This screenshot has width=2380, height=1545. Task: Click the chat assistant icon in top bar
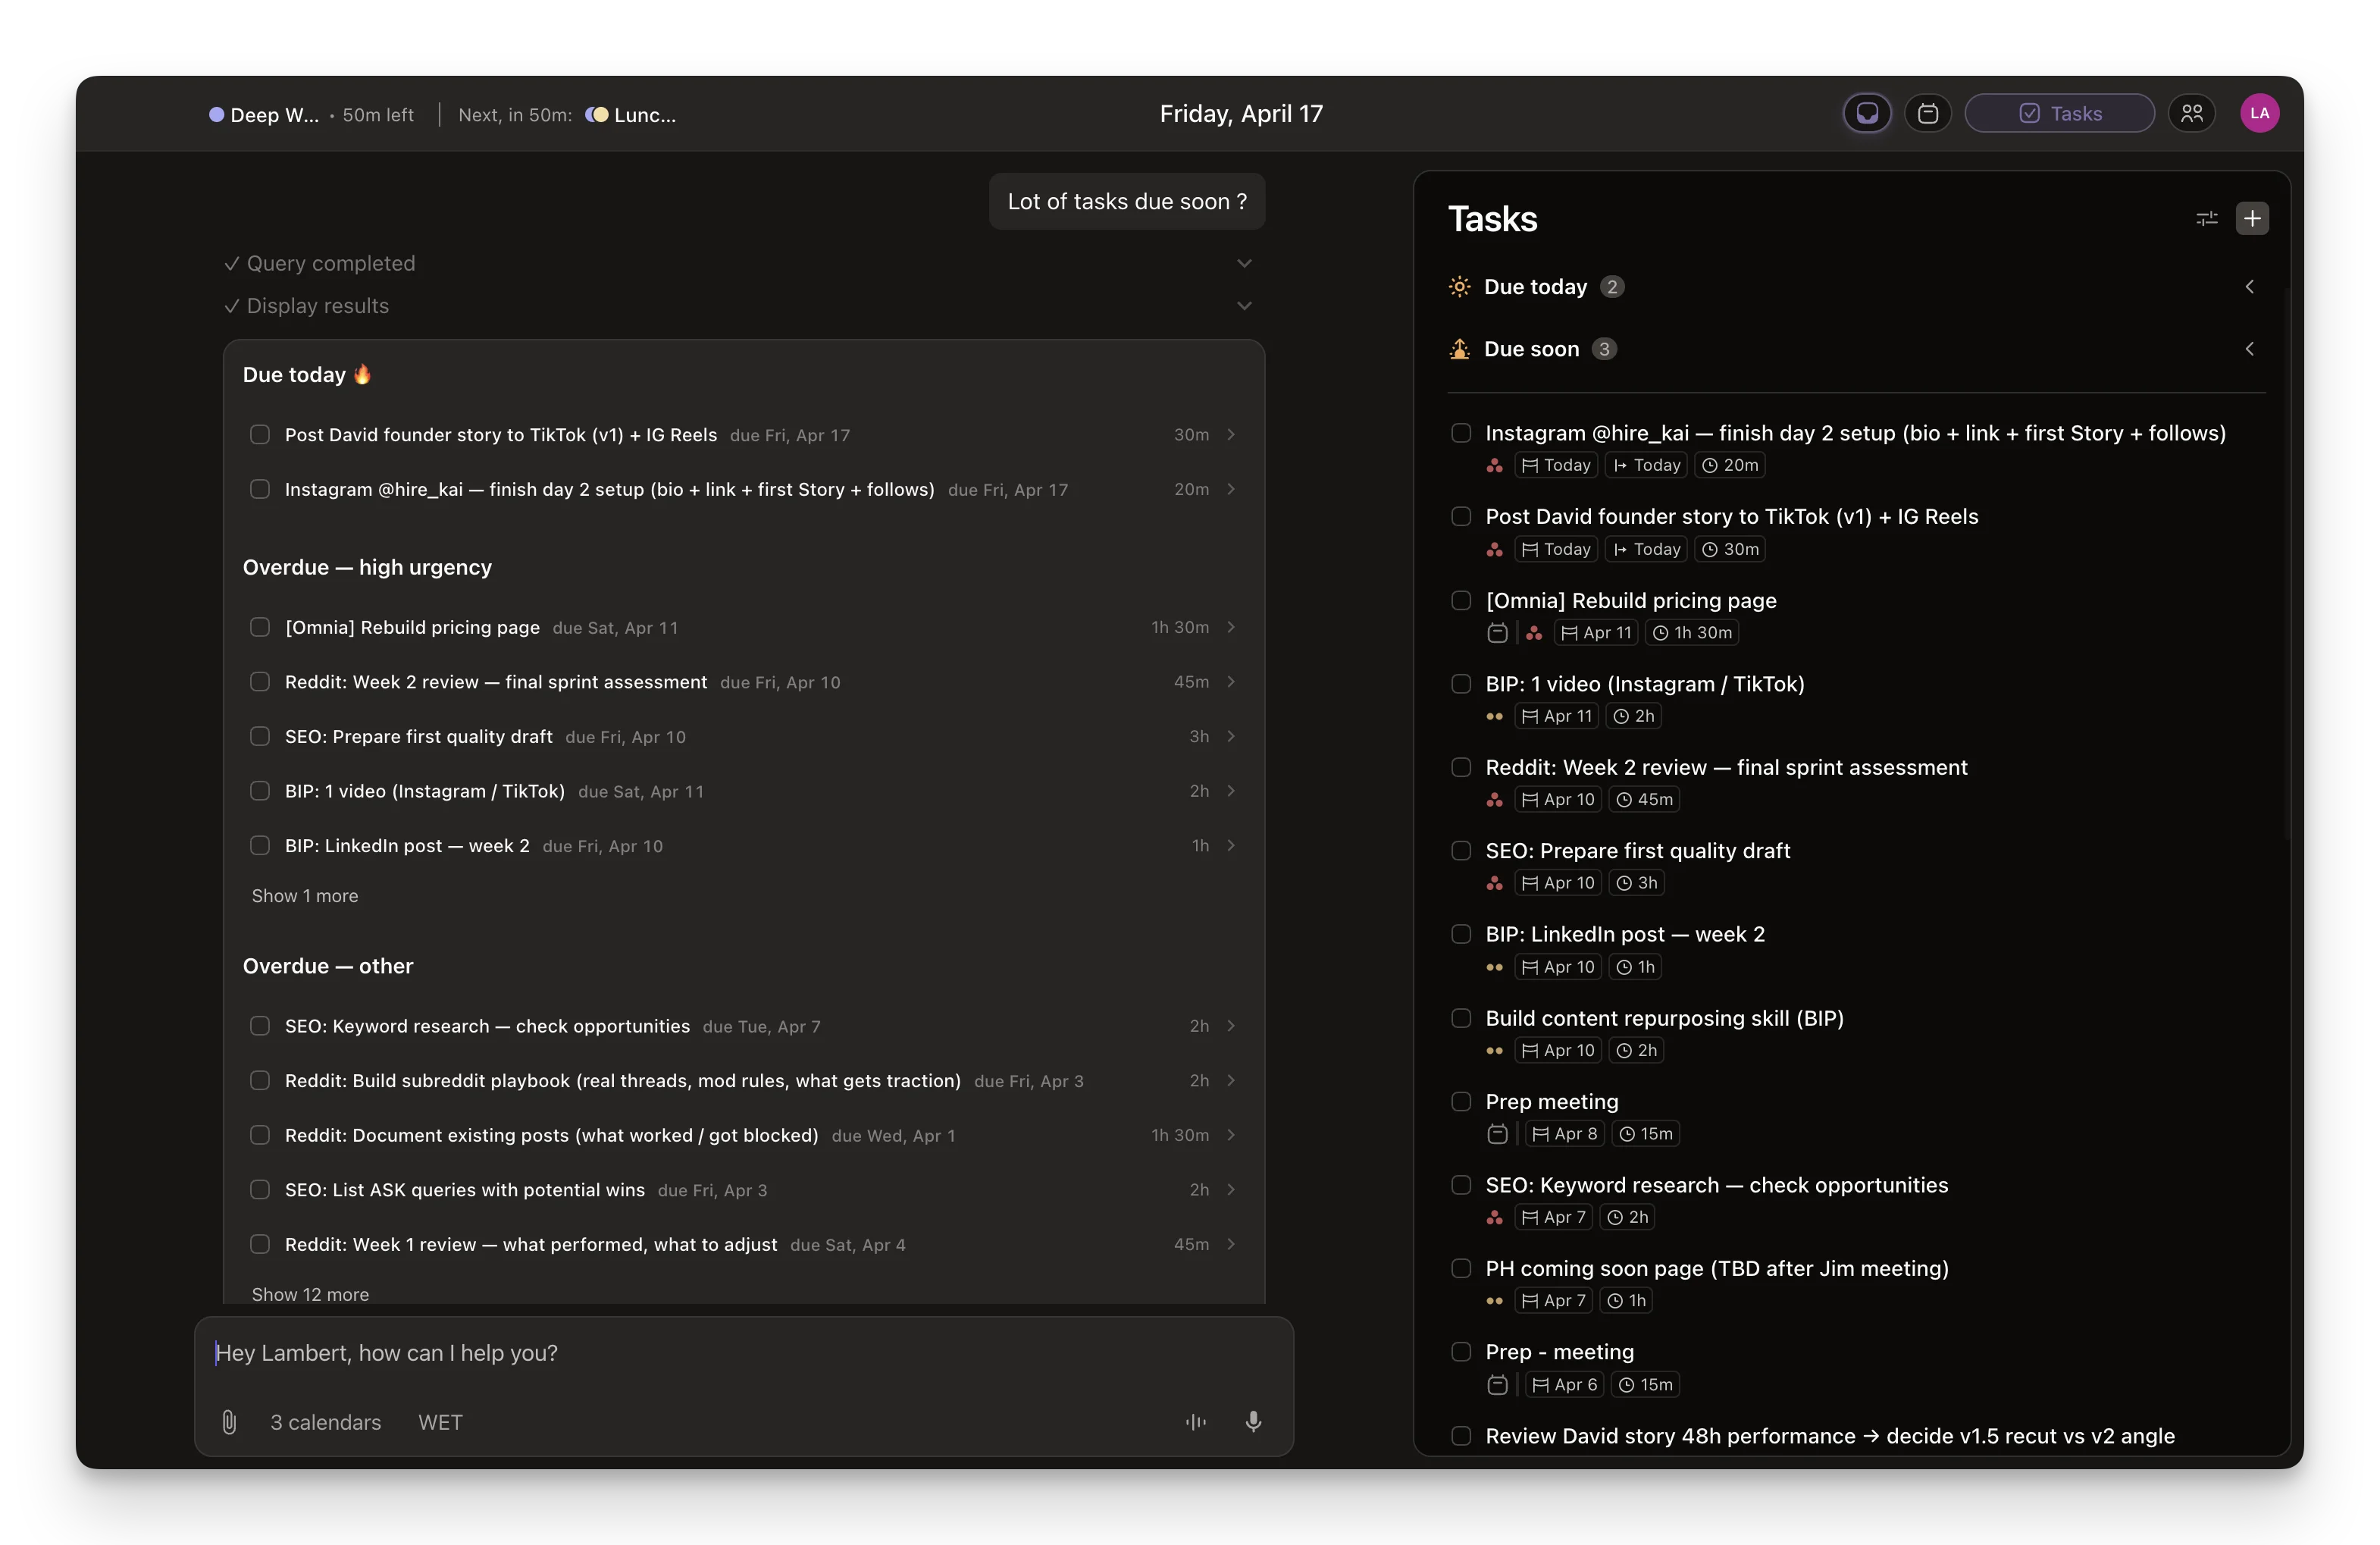[1866, 113]
